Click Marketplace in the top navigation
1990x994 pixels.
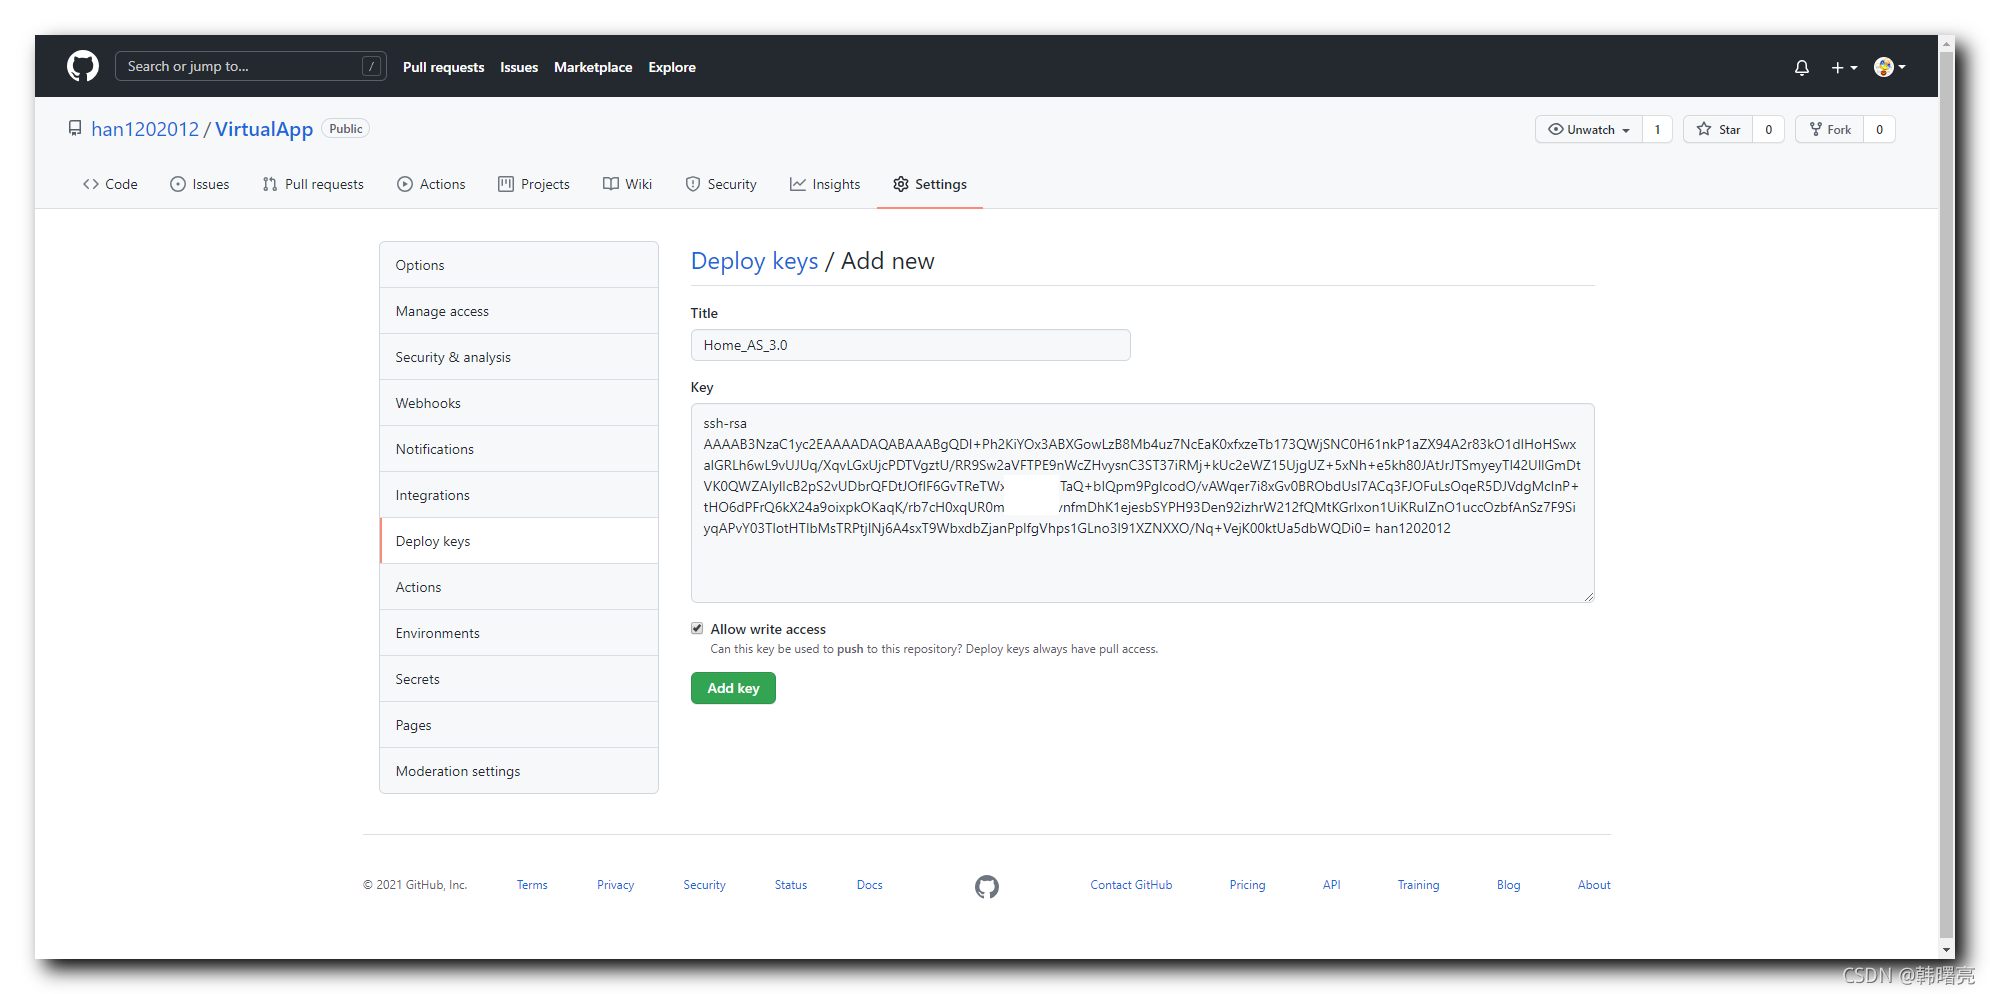pos(593,67)
